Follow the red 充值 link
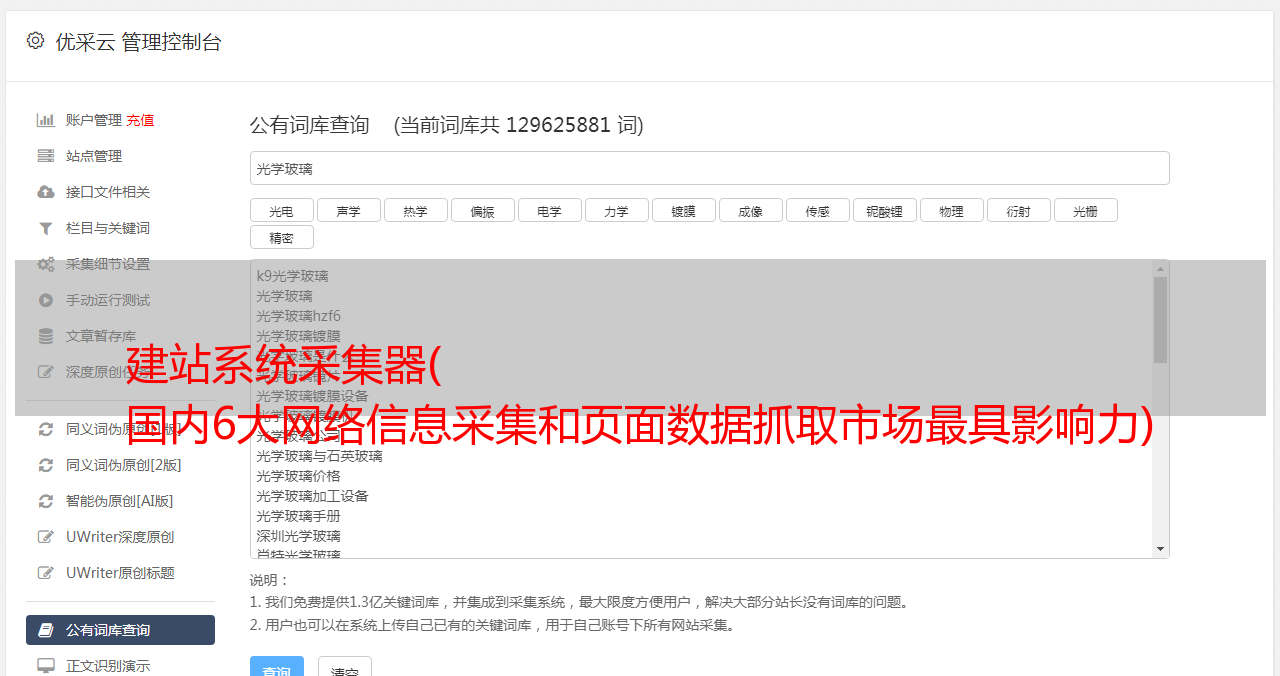 point(140,120)
